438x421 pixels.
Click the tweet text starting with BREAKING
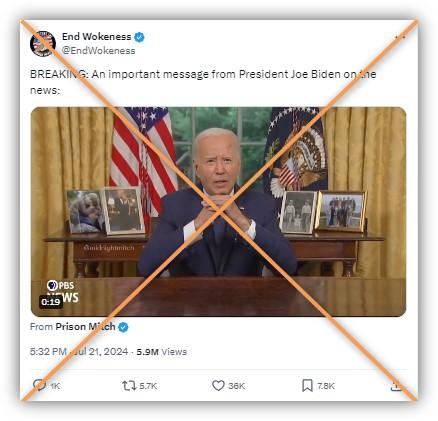[x=203, y=82]
